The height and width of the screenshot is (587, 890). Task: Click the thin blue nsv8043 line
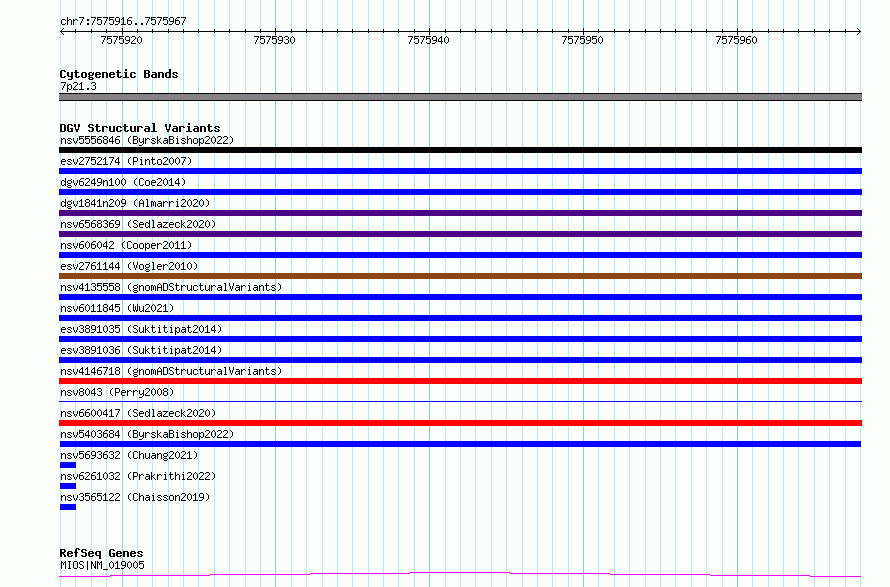point(460,401)
